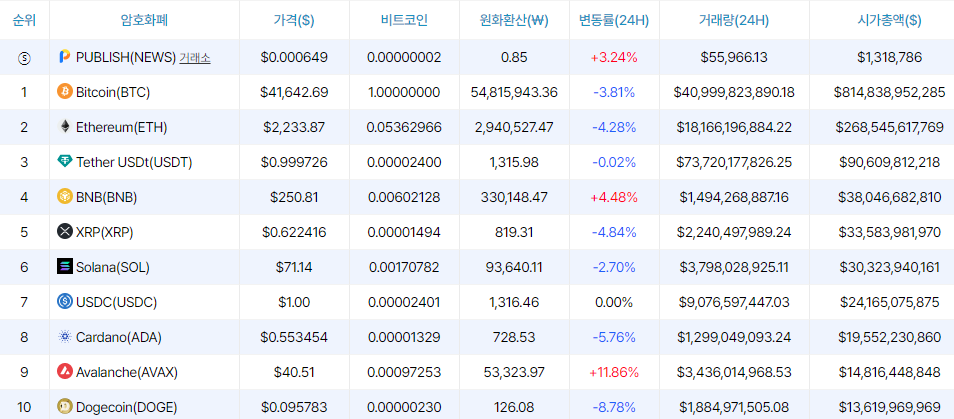
Task: Click the Bitcoin orange coin icon
Action: tap(64, 92)
